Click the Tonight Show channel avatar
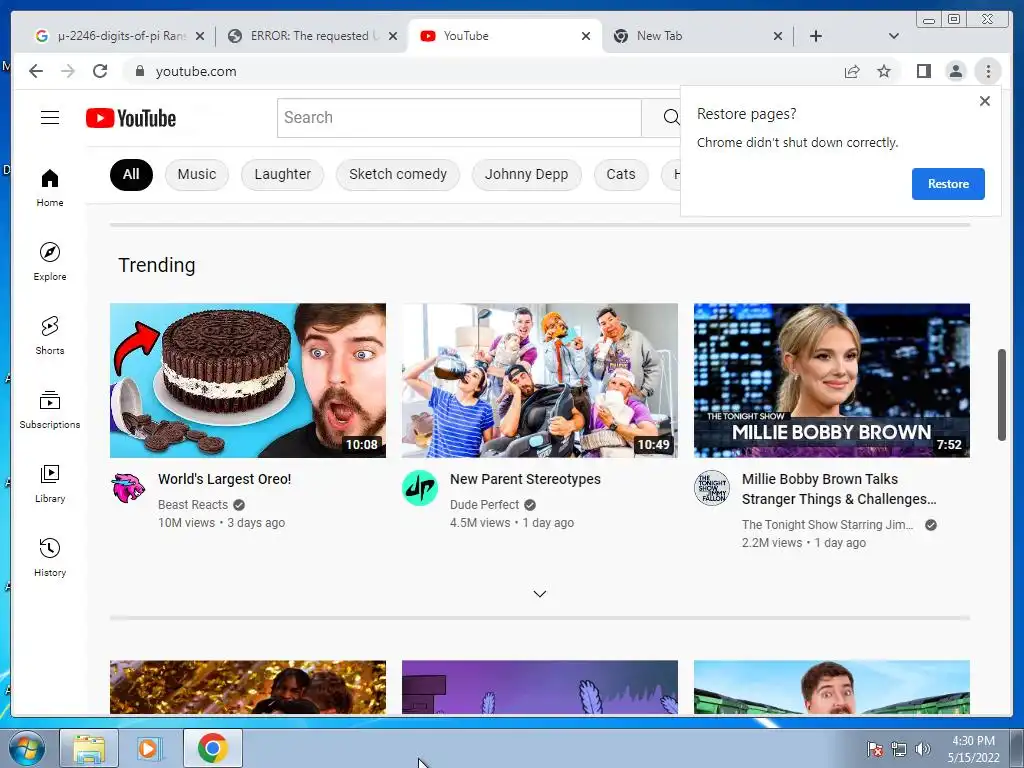This screenshot has width=1024, height=768. [711, 488]
